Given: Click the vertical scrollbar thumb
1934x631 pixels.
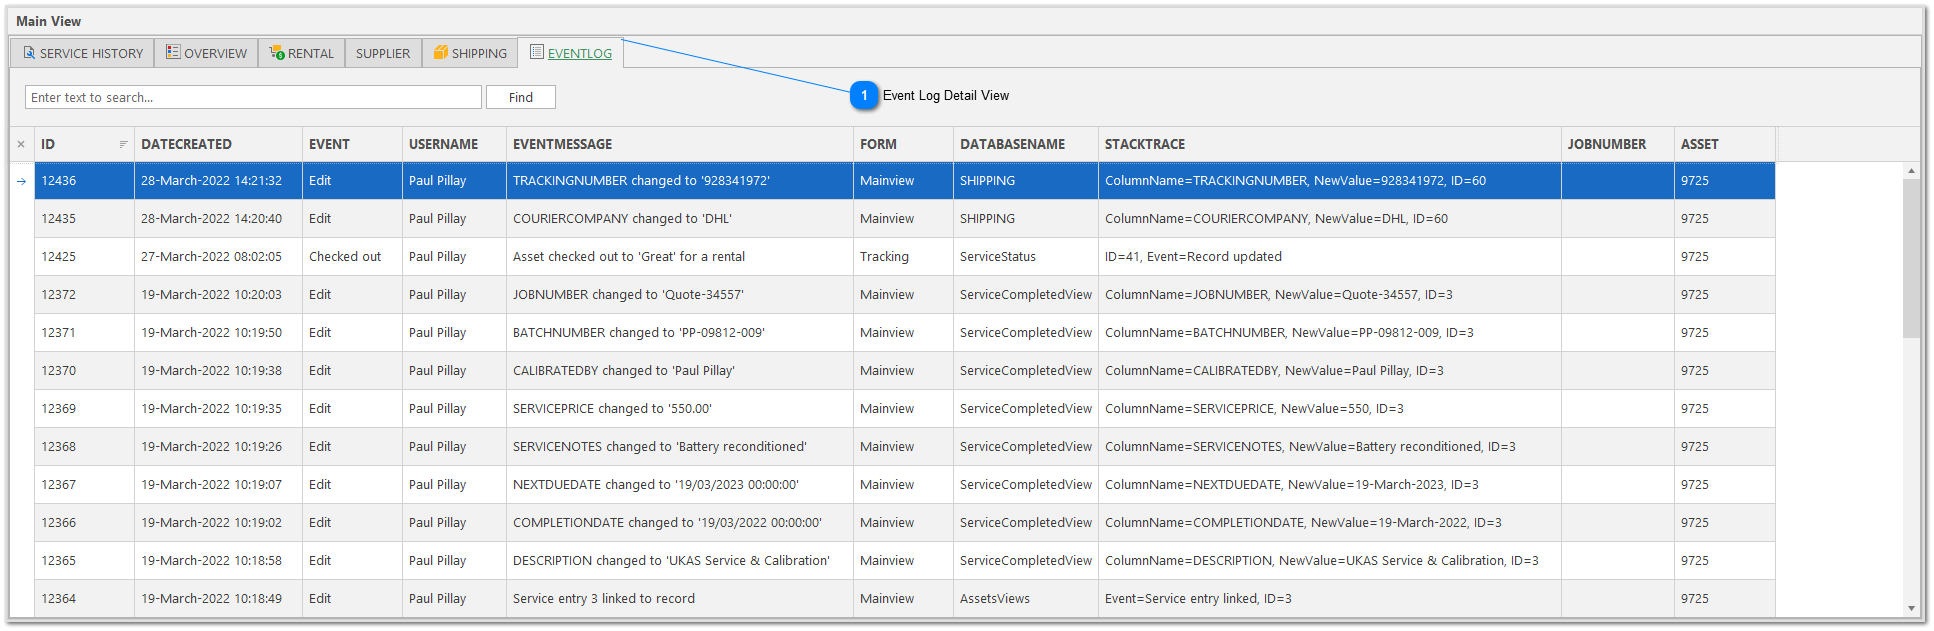Looking at the screenshot, I should [x=1911, y=258].
